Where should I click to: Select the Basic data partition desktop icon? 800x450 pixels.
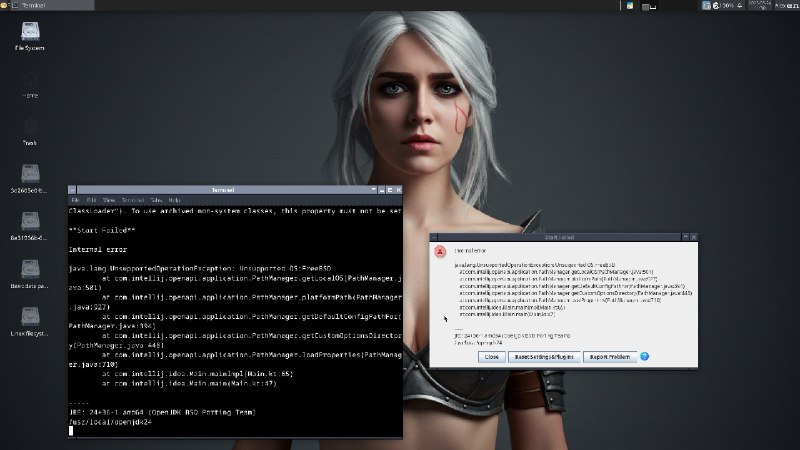(x=30, y=274)
